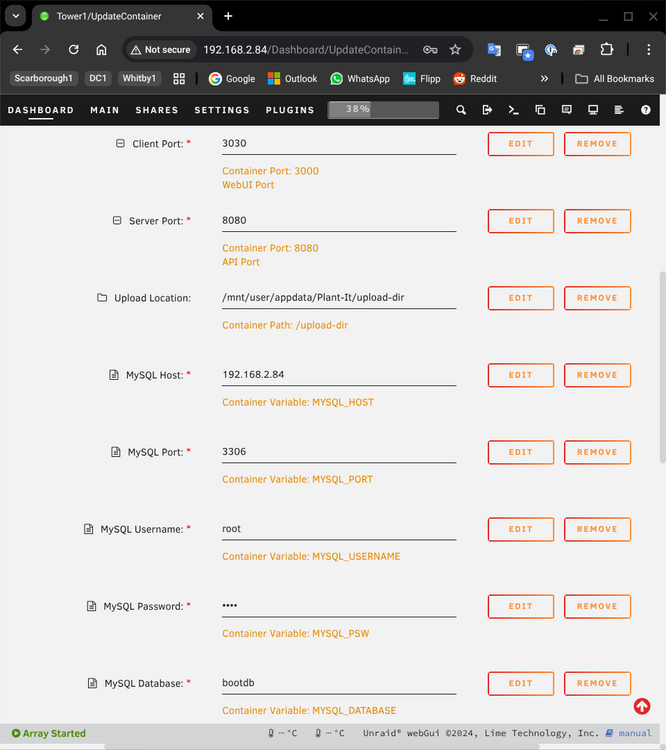The width and height of the screenshot is (666, 750).
Task: Edit the Server Port setting
Action: click(x=521, y=221)
